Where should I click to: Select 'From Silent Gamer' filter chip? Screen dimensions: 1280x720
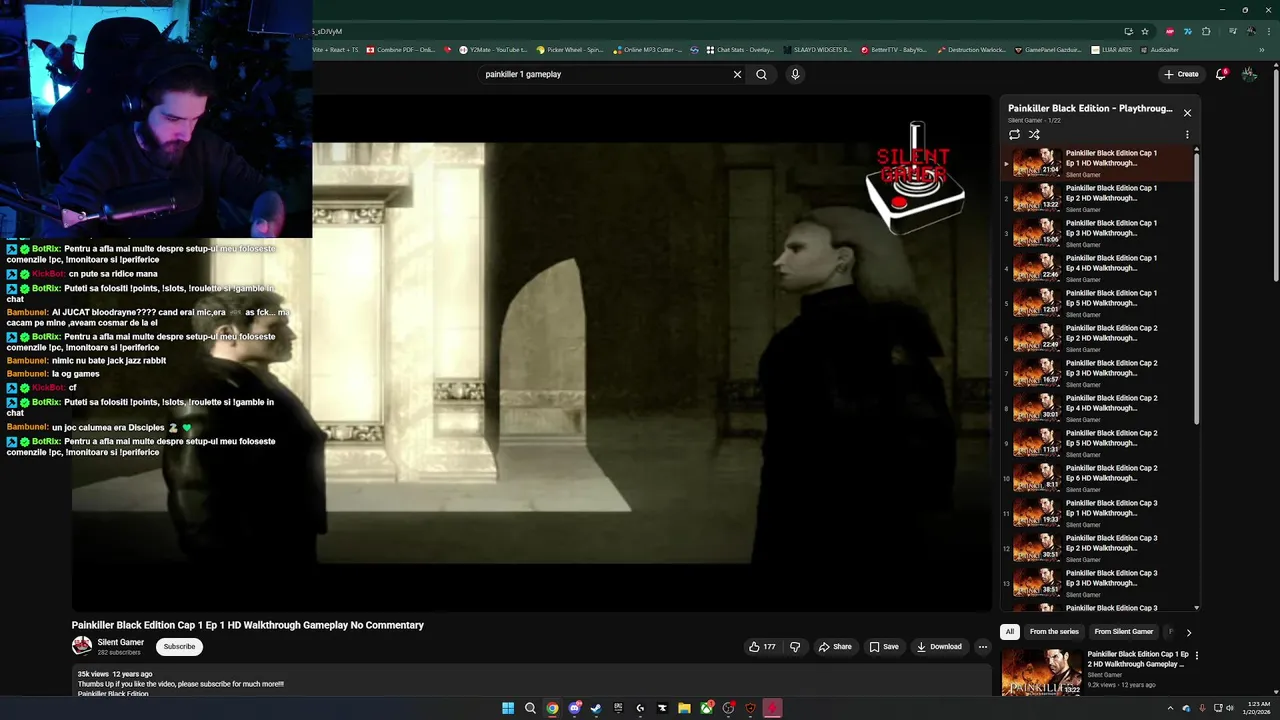pos(1124,632)
